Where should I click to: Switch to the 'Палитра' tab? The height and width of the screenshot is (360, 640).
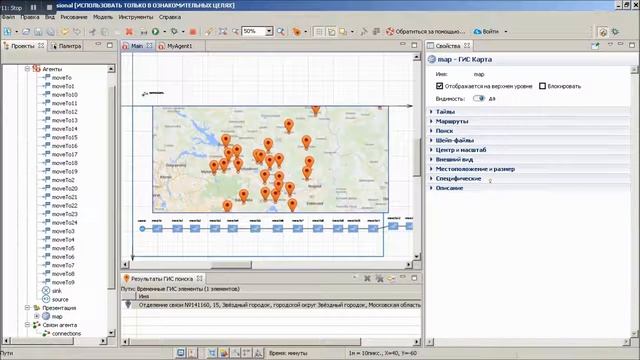pyautogui.click(x=66, y=46)
